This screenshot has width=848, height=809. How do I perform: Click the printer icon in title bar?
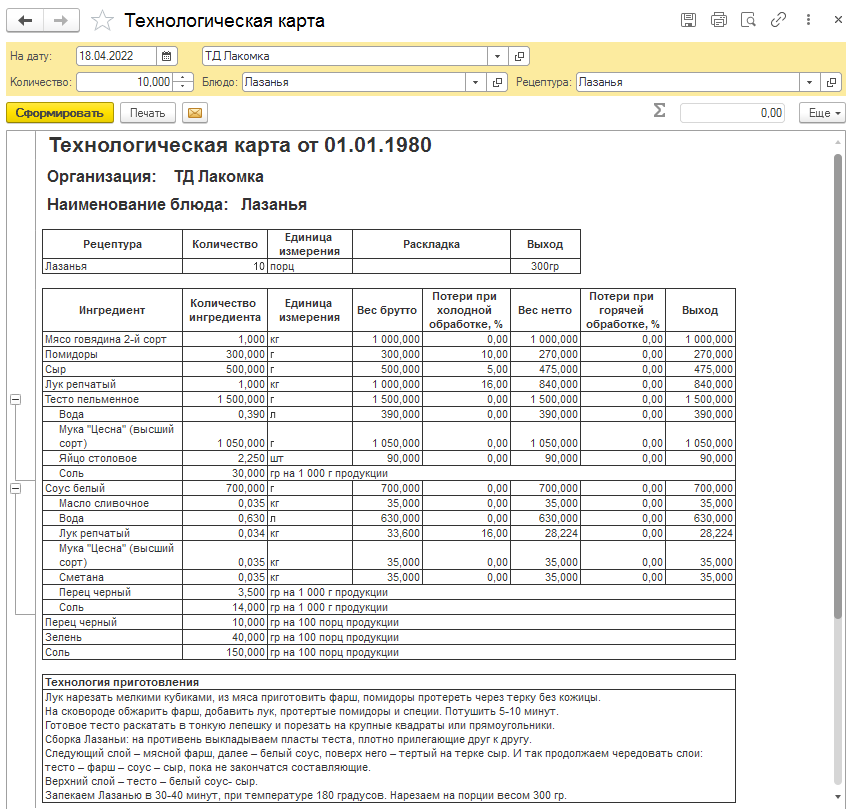(x=718, y=20)
